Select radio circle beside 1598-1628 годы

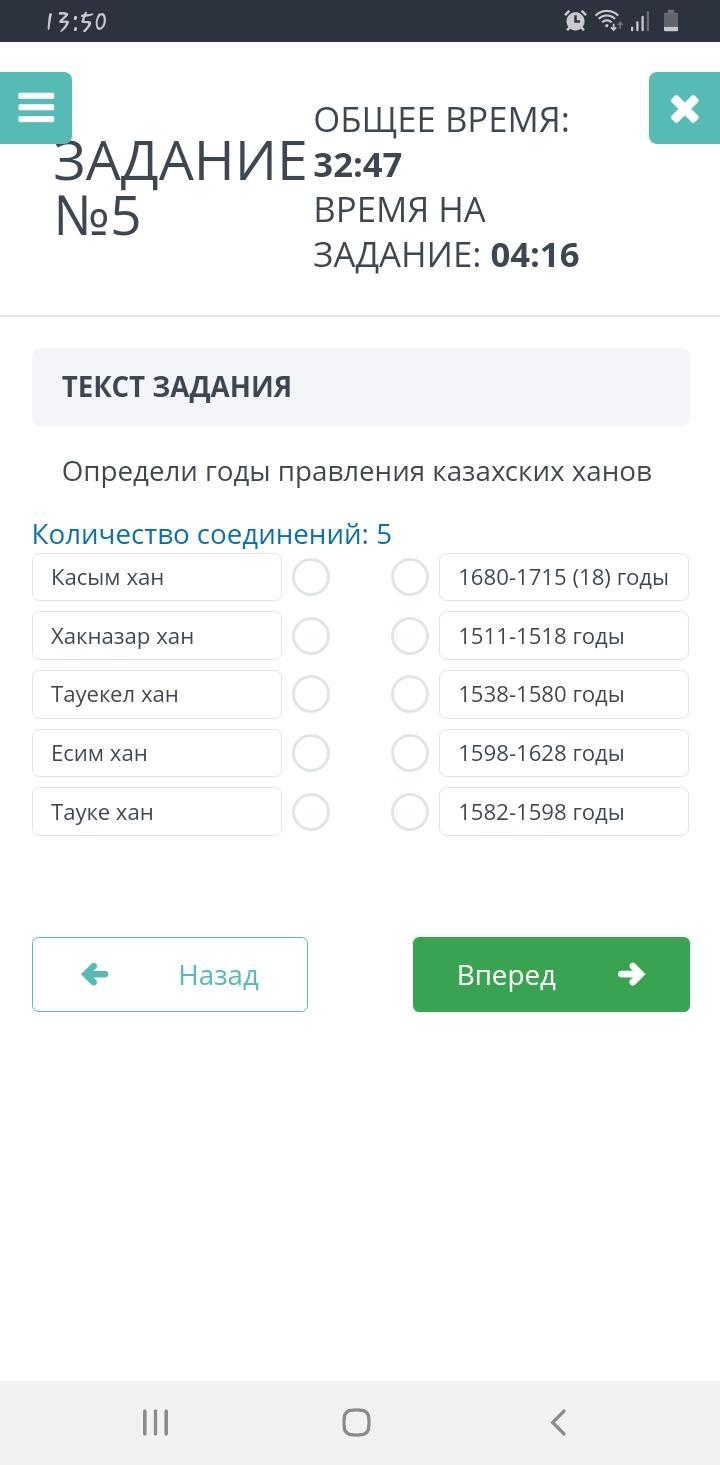click(x=410, y=753)
